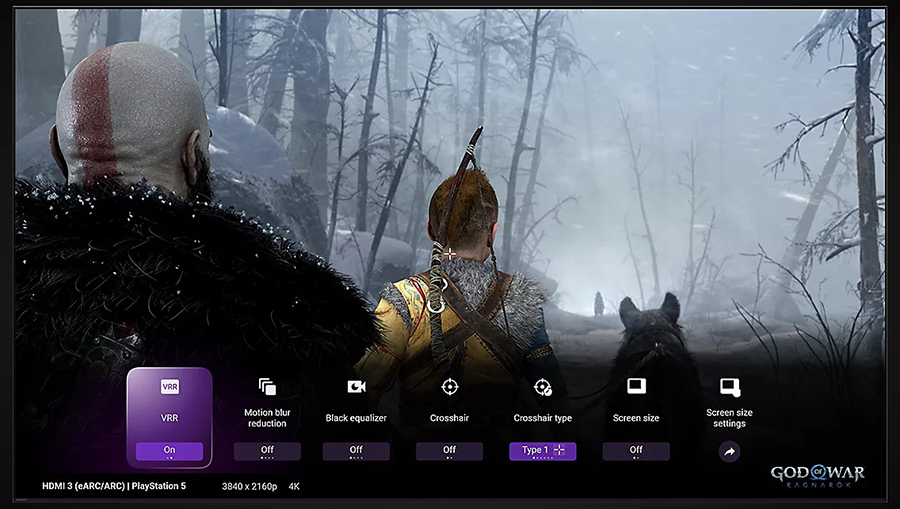Click the Screen size monitor icon
The height and width of the screenshot is (509, 900).
click(x=636, y=386)
